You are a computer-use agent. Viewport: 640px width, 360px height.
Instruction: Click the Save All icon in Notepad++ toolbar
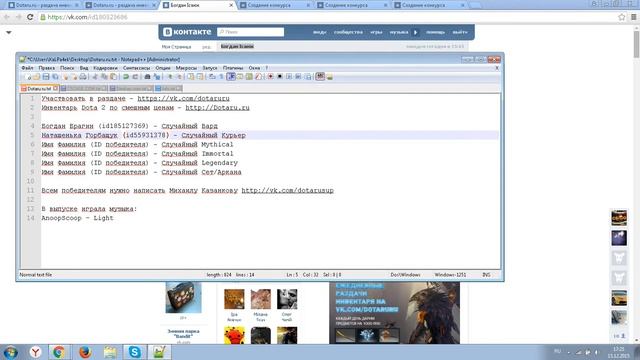pyautogui.click(x=55, y=77)
